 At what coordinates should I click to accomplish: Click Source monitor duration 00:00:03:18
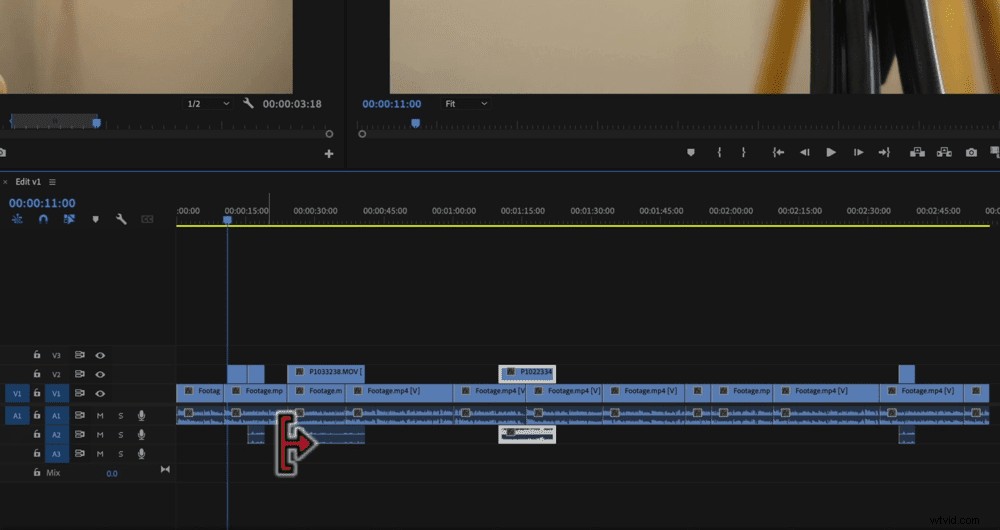tap(292, 103)
